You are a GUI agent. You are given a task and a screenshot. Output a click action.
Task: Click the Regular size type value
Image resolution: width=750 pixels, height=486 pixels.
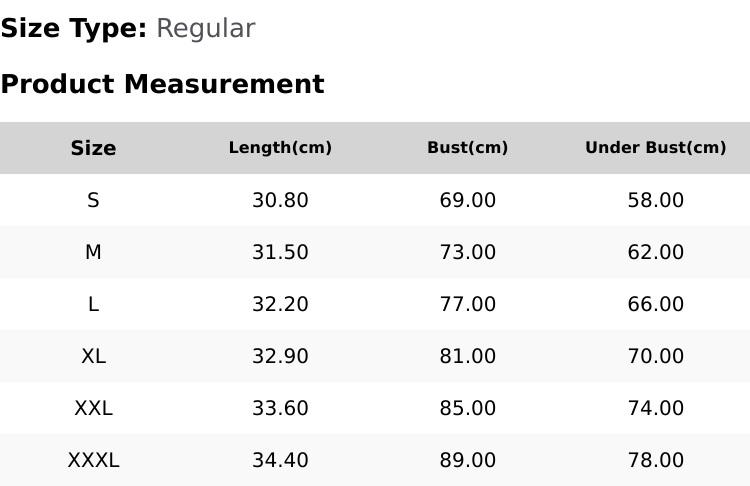tap(206, 29)
